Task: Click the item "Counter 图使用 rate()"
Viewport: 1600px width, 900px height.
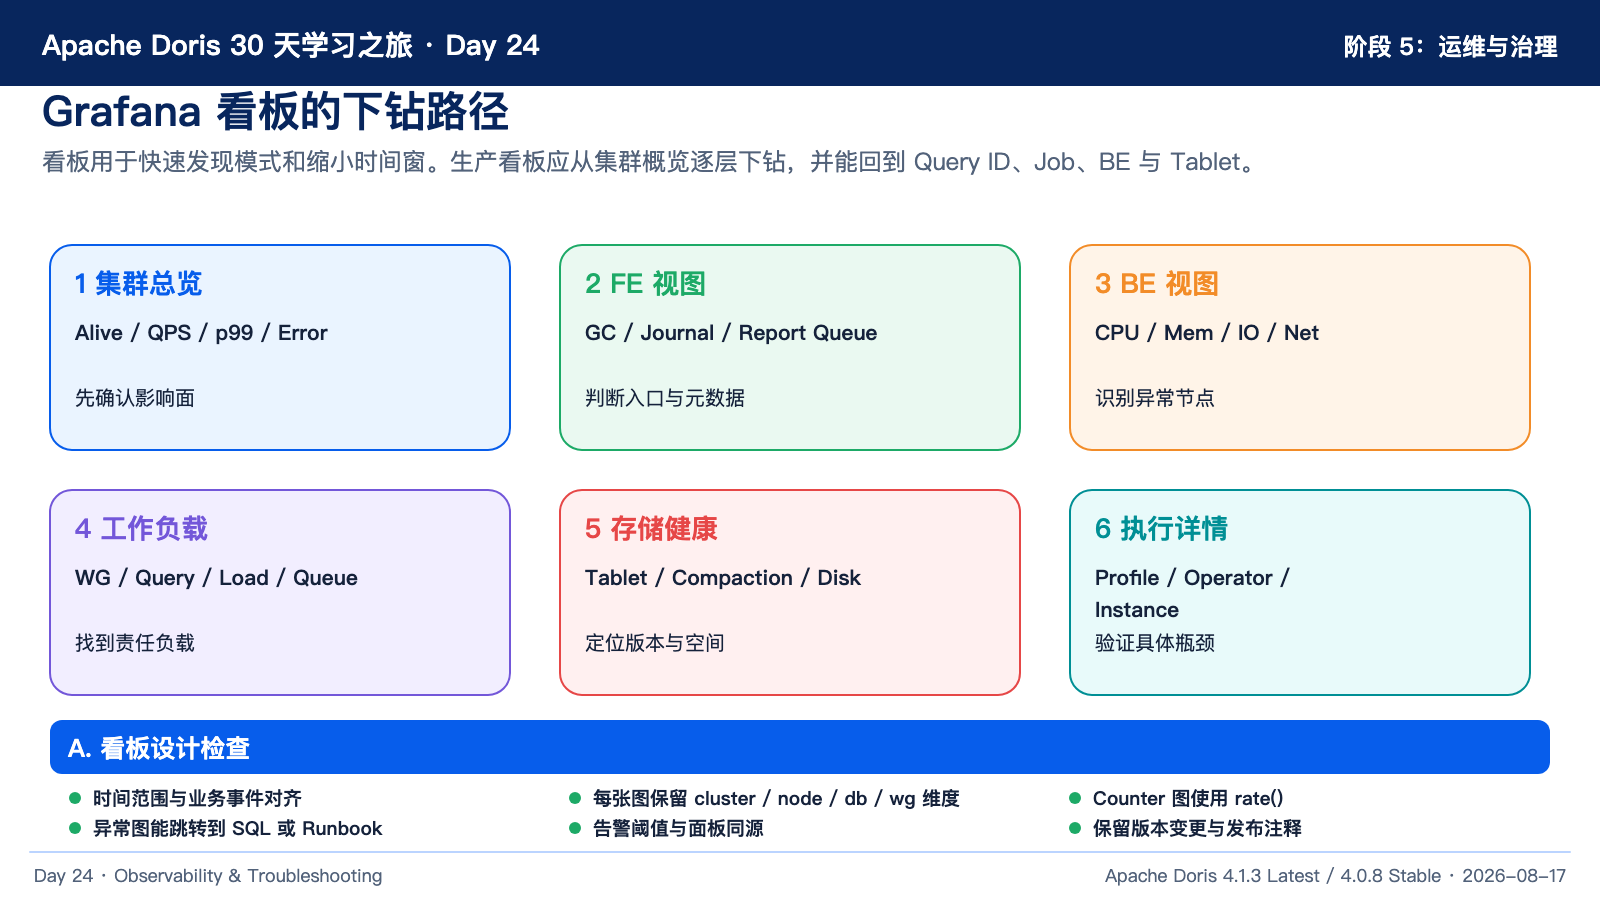Action: [1188, 798]
